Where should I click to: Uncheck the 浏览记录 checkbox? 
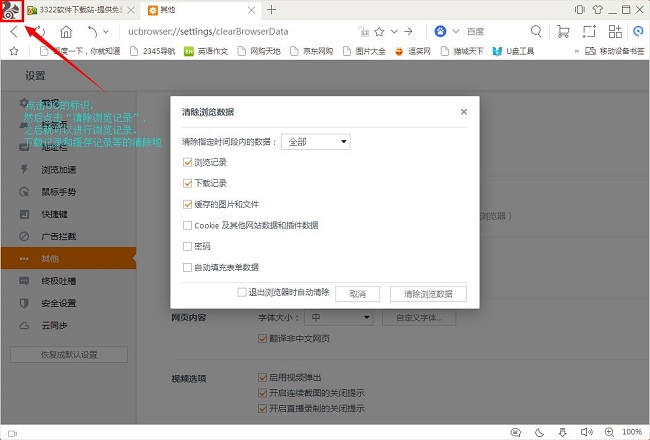[x=187, y=161]
